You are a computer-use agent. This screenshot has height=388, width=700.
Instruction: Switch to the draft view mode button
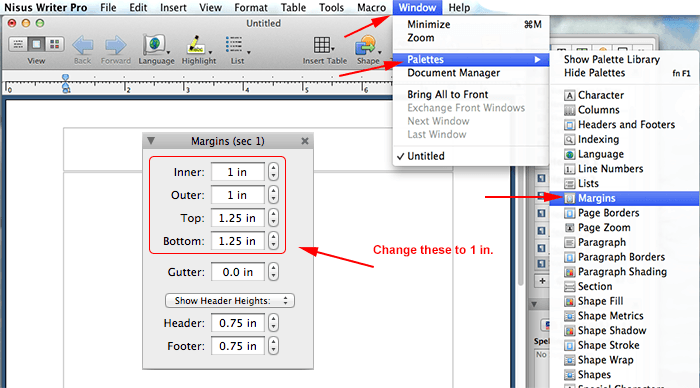click(18, 44)
